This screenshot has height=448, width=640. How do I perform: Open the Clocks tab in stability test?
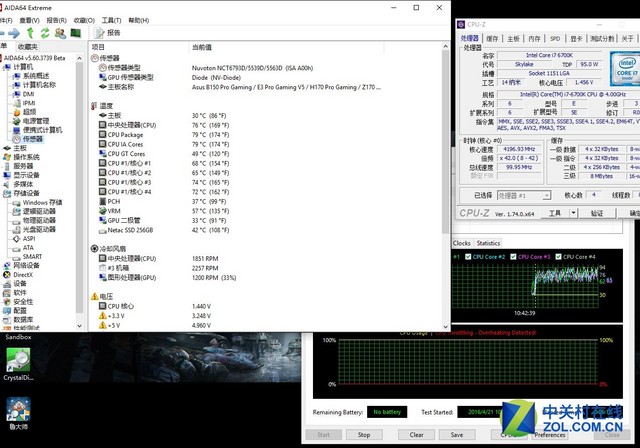click(462, 243)
